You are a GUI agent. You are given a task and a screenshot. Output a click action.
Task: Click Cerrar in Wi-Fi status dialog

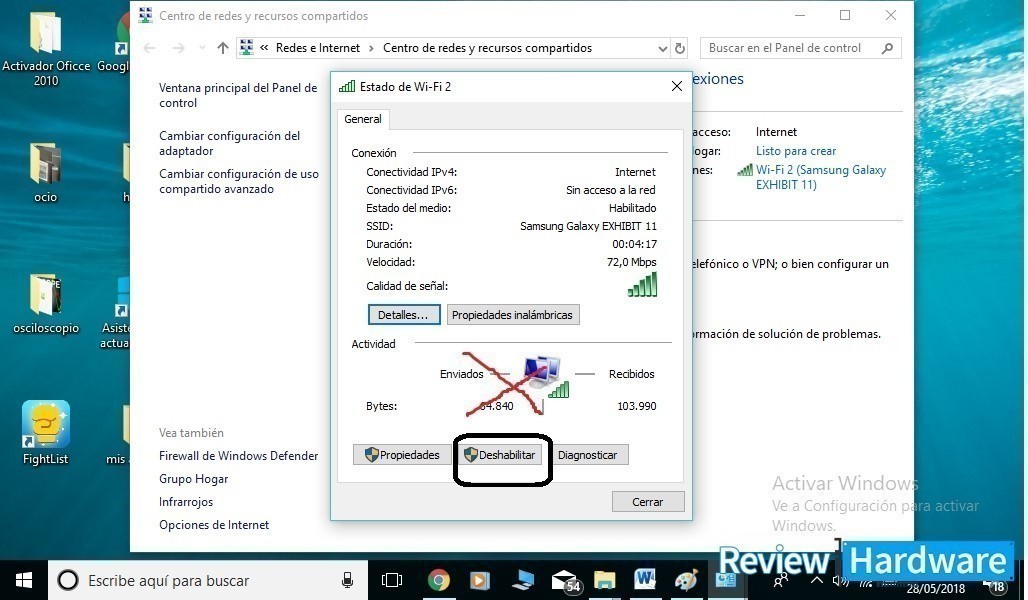tap(648, 502)
